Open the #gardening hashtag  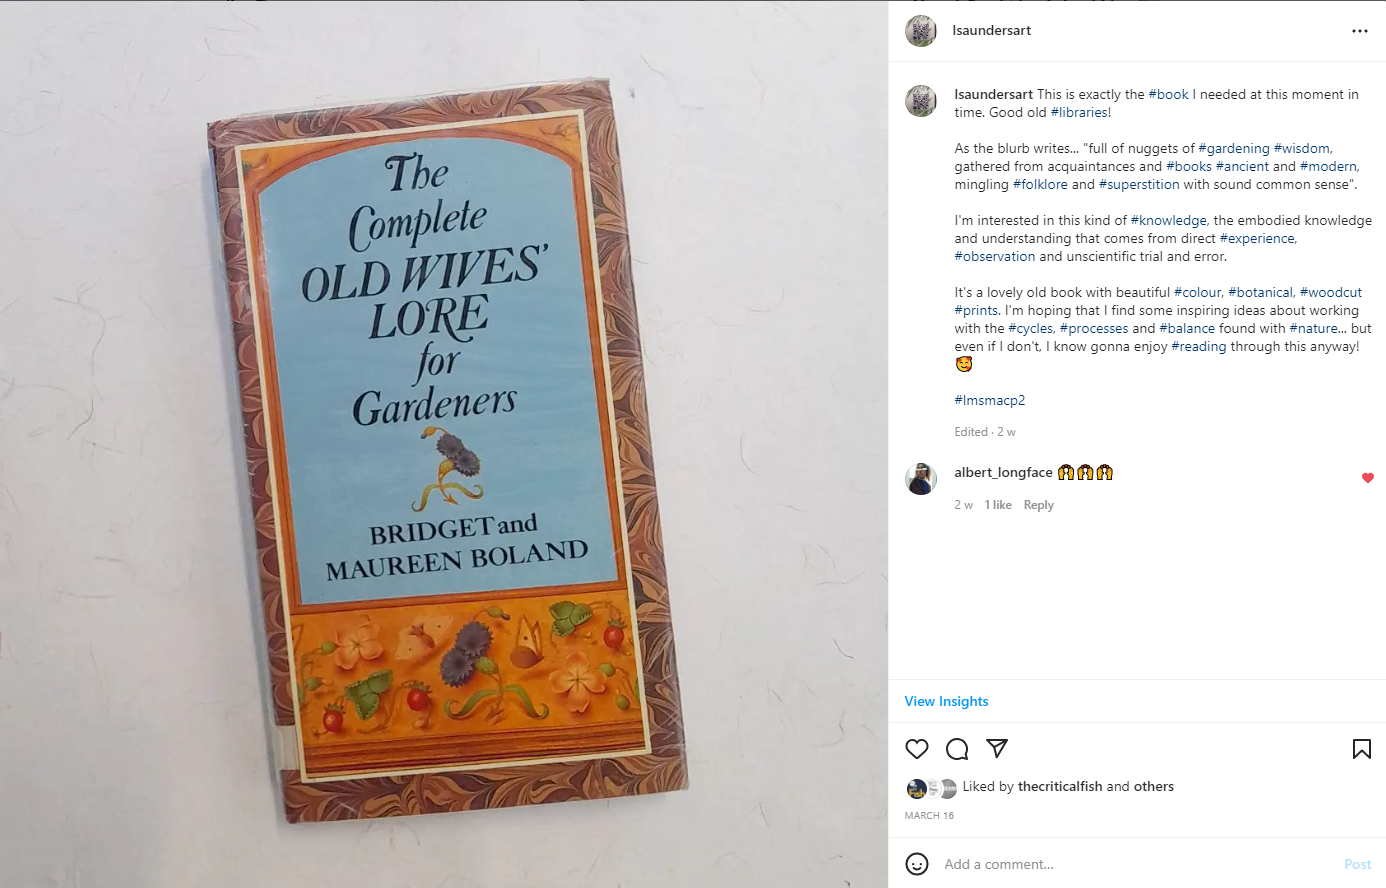1234,148
